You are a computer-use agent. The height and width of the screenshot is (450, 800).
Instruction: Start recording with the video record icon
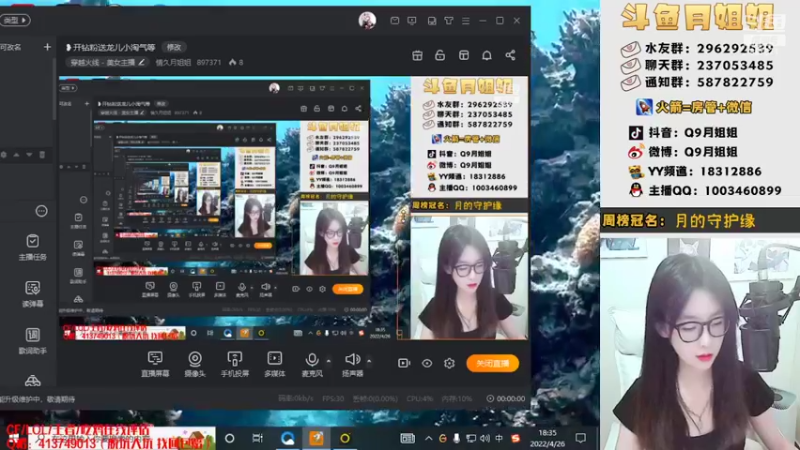click(x=404, y=363)
